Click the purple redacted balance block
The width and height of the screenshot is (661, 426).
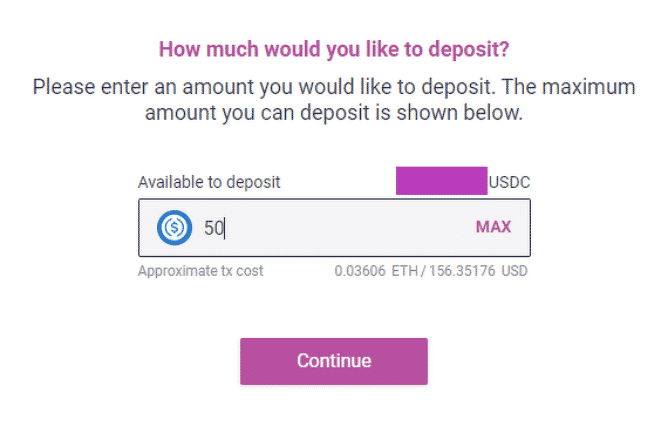tap(441, 181)
